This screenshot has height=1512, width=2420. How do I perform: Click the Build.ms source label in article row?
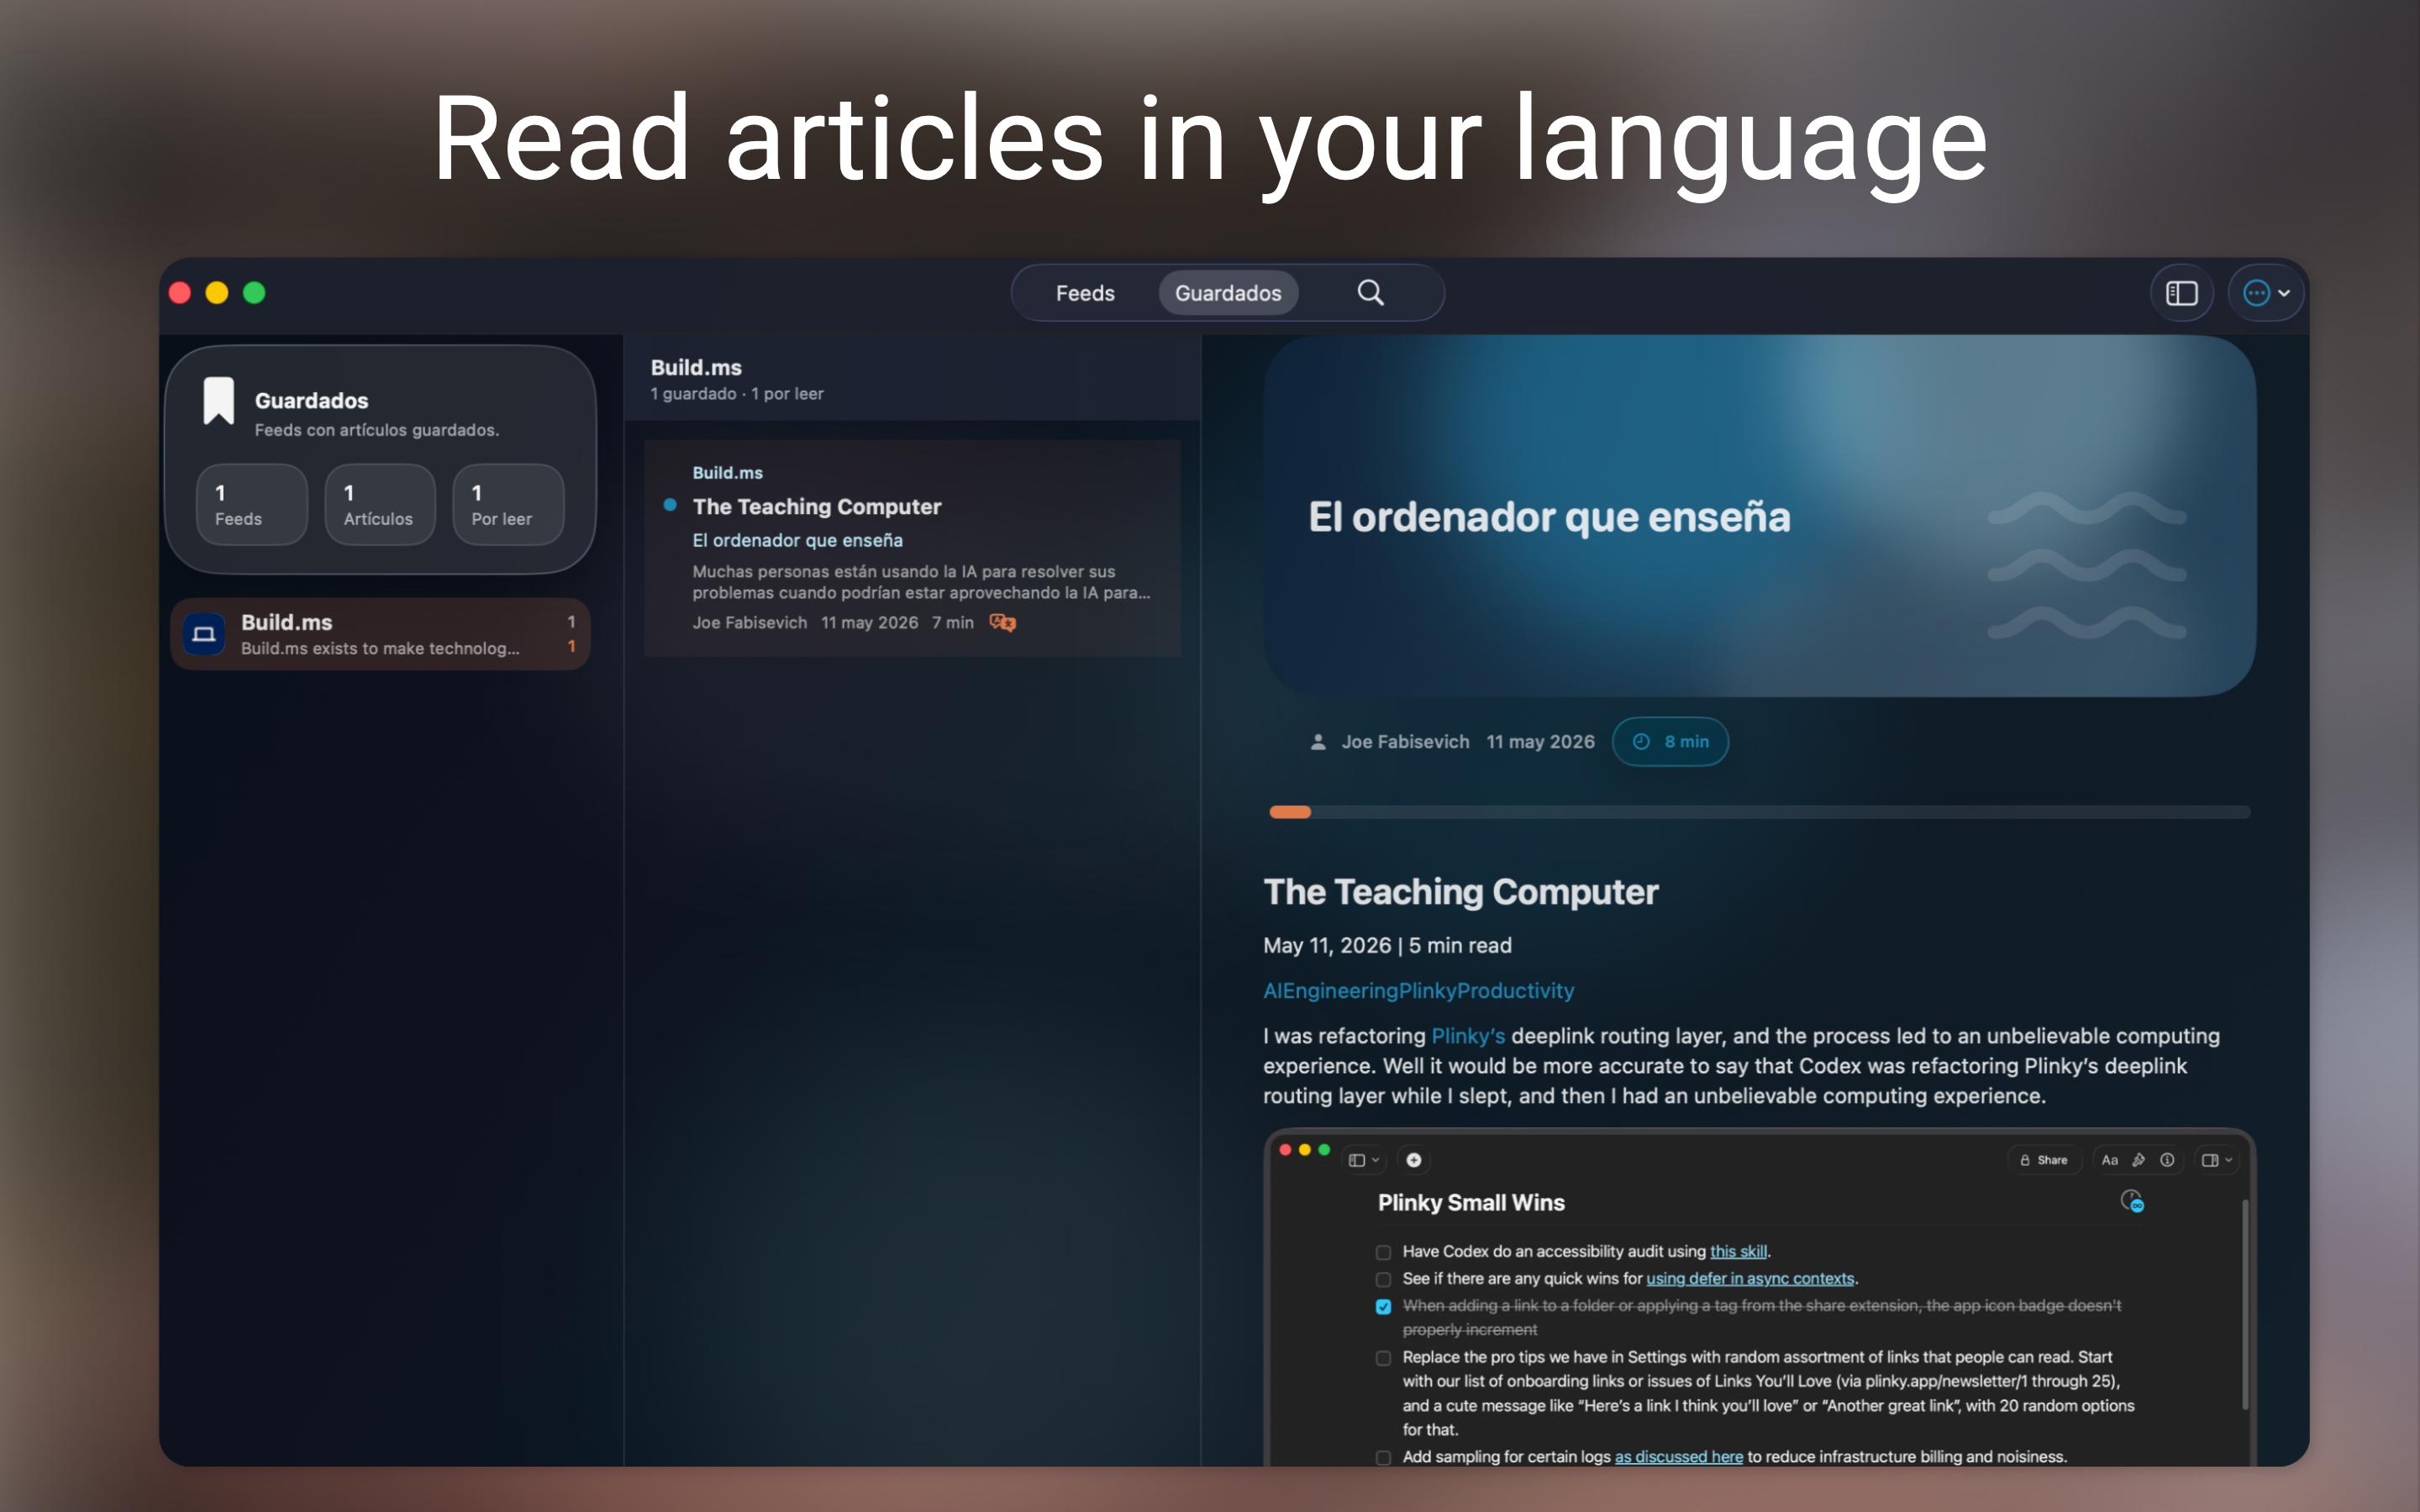[x=727, y=472]
